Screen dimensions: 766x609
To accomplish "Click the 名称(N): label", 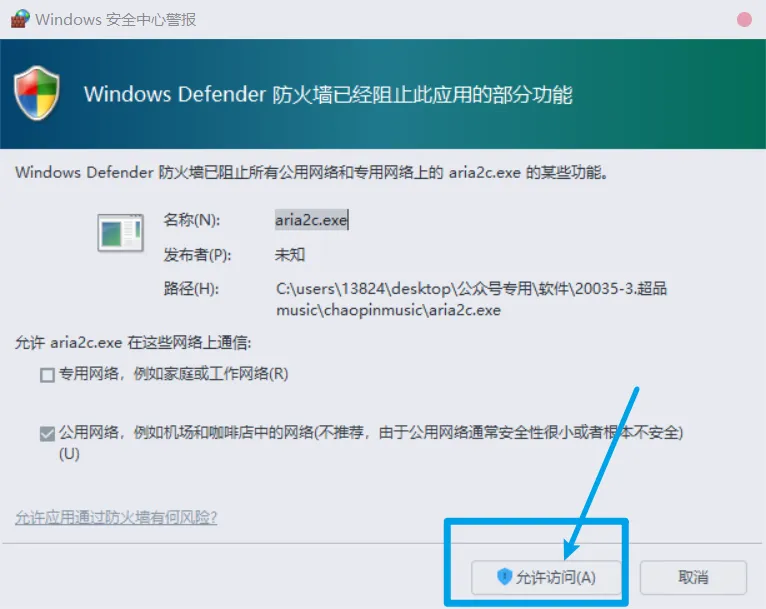I will point(192,220).
